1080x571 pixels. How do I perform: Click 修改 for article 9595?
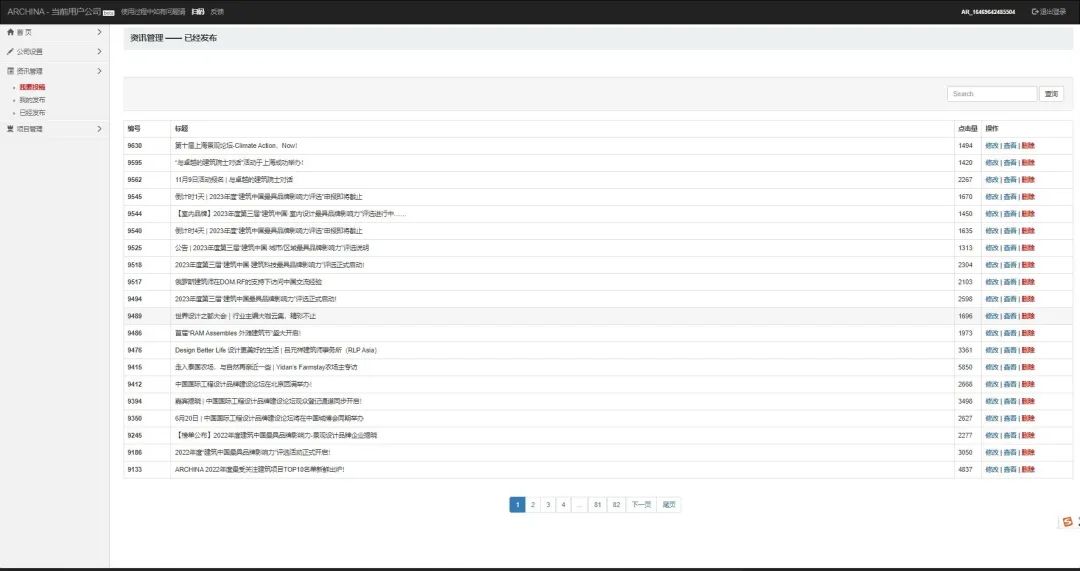click(992, 163)
